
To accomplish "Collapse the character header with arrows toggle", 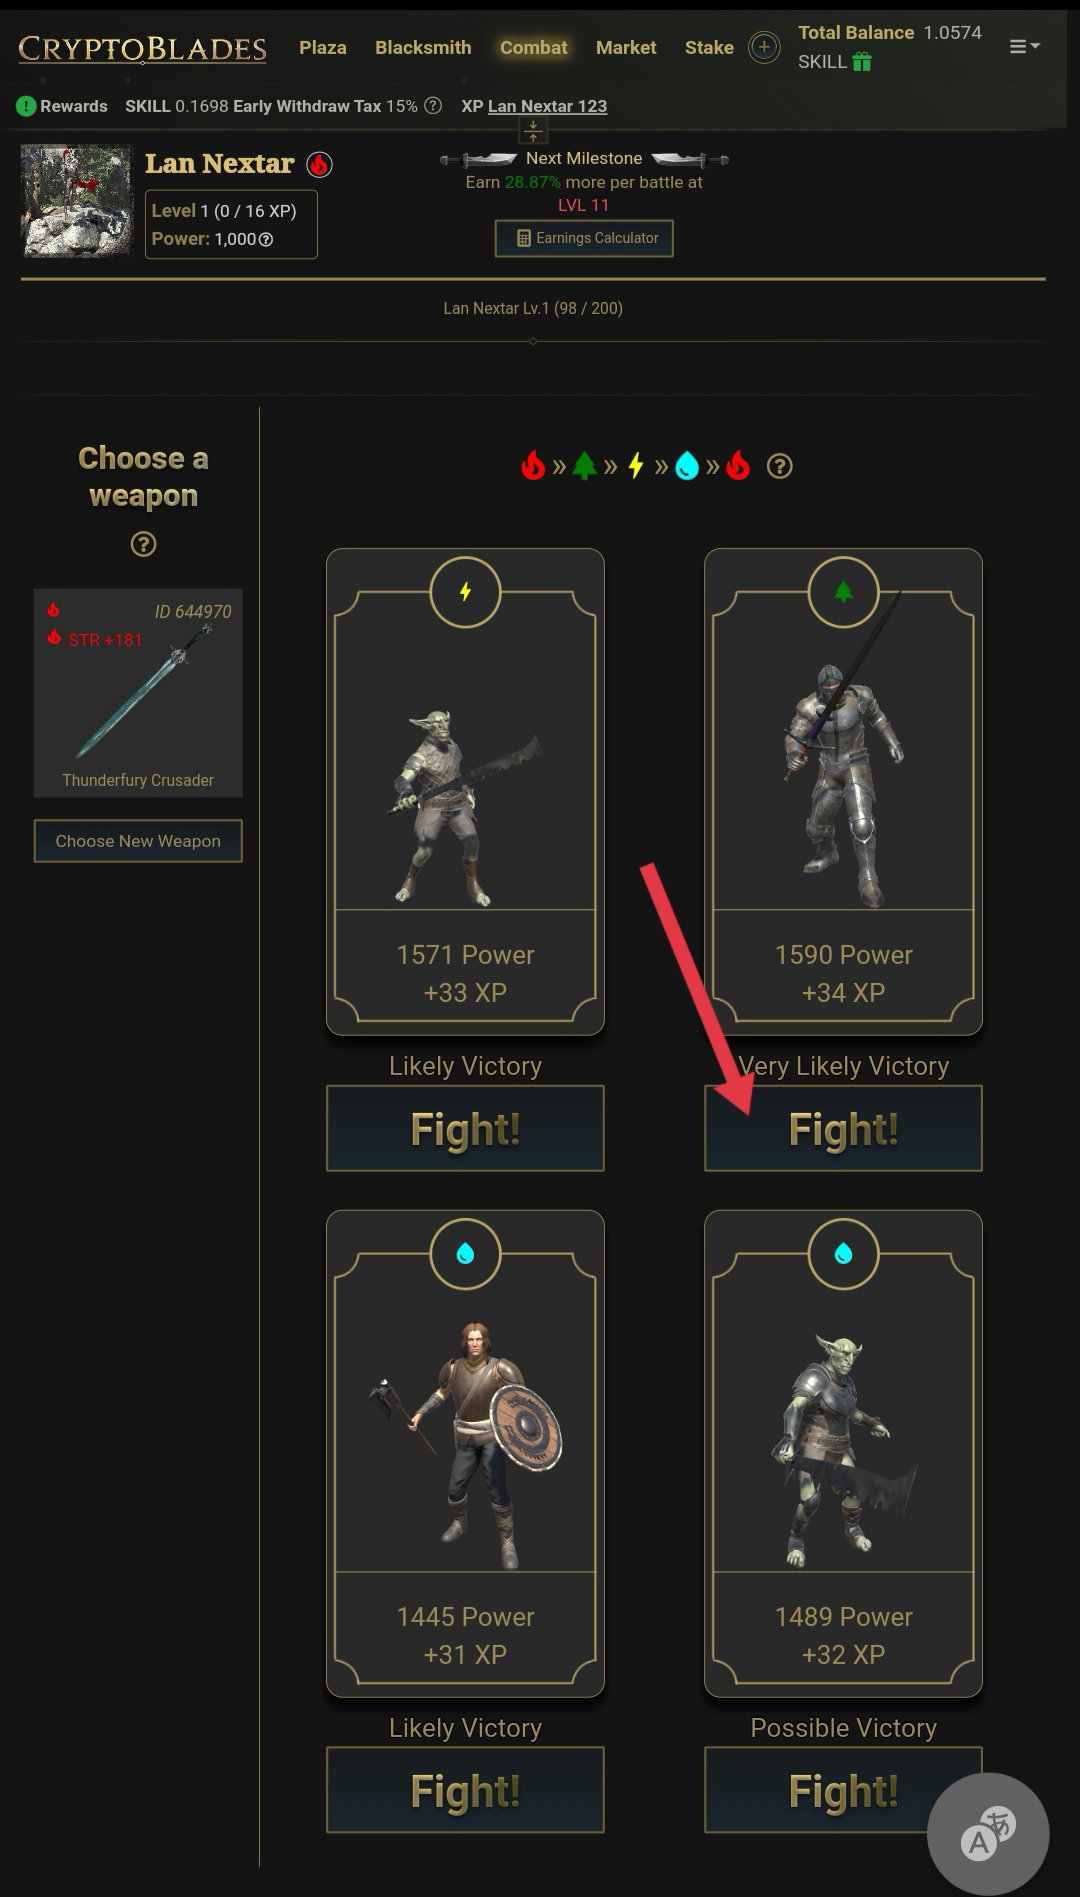I will [533, 131].
